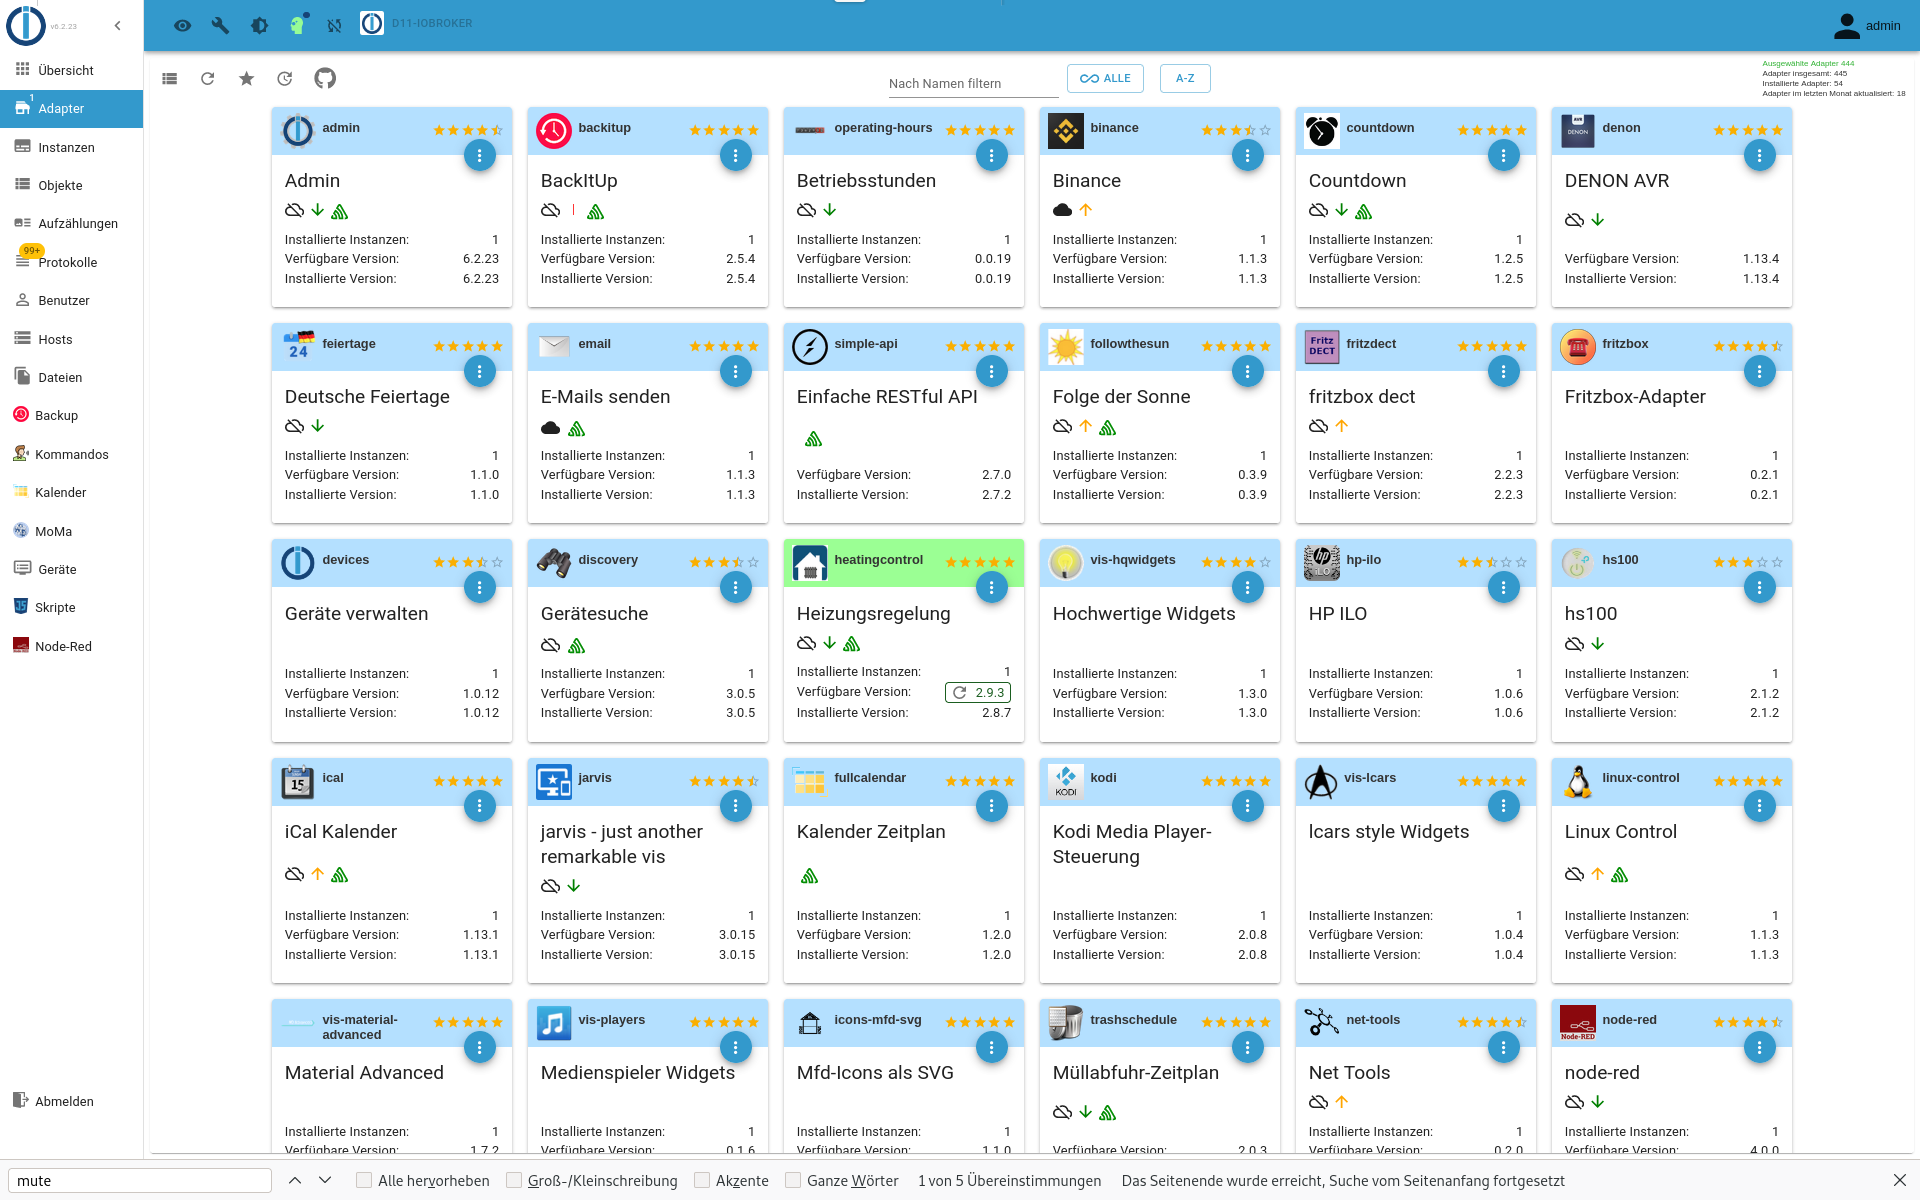Open options menu on countdown card
Screen dimensions: 1920x1200
[x=1503, y=155]
